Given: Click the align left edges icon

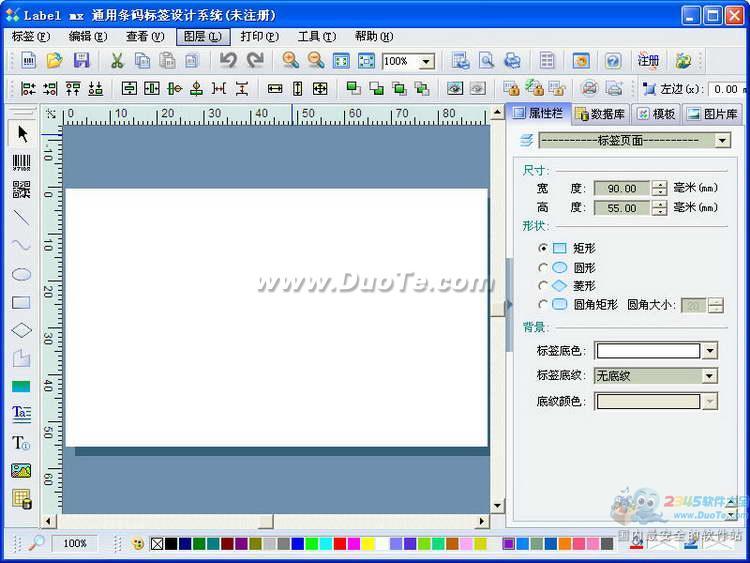Looking at the screenshot, I should tap(28, 88).
